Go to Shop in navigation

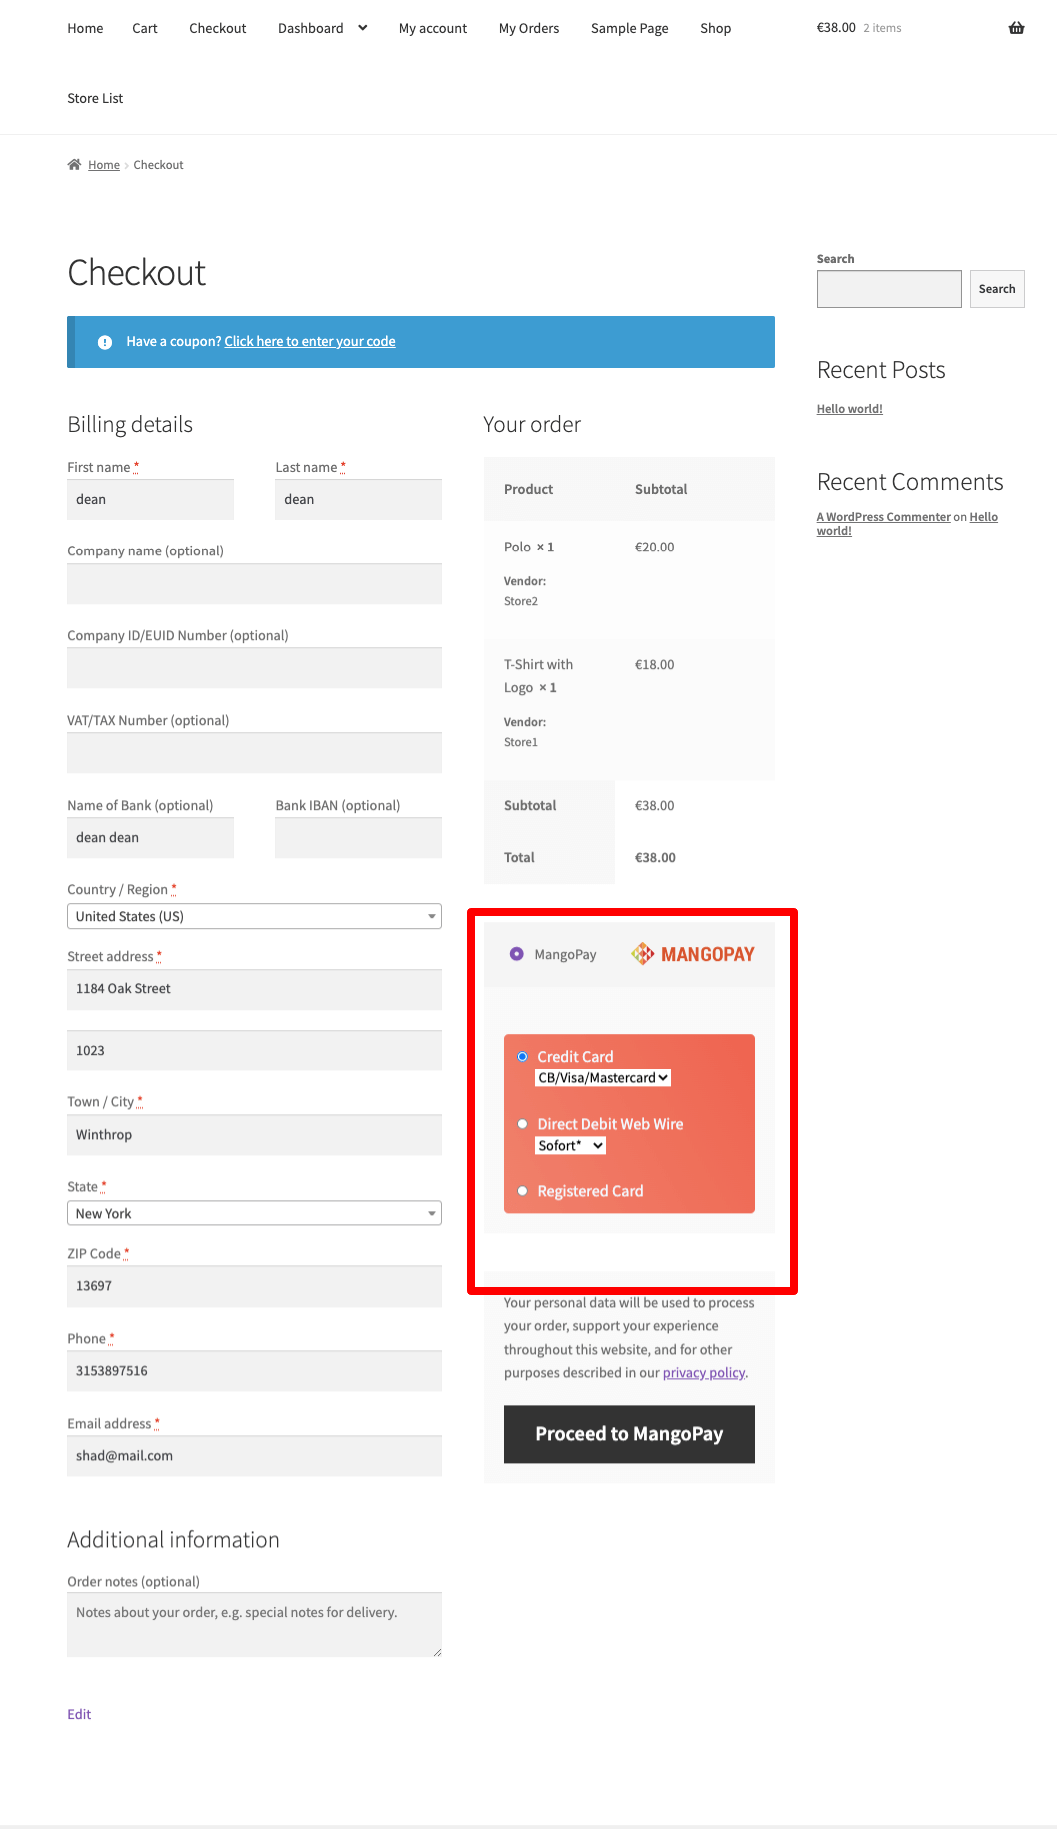[716, 28]
